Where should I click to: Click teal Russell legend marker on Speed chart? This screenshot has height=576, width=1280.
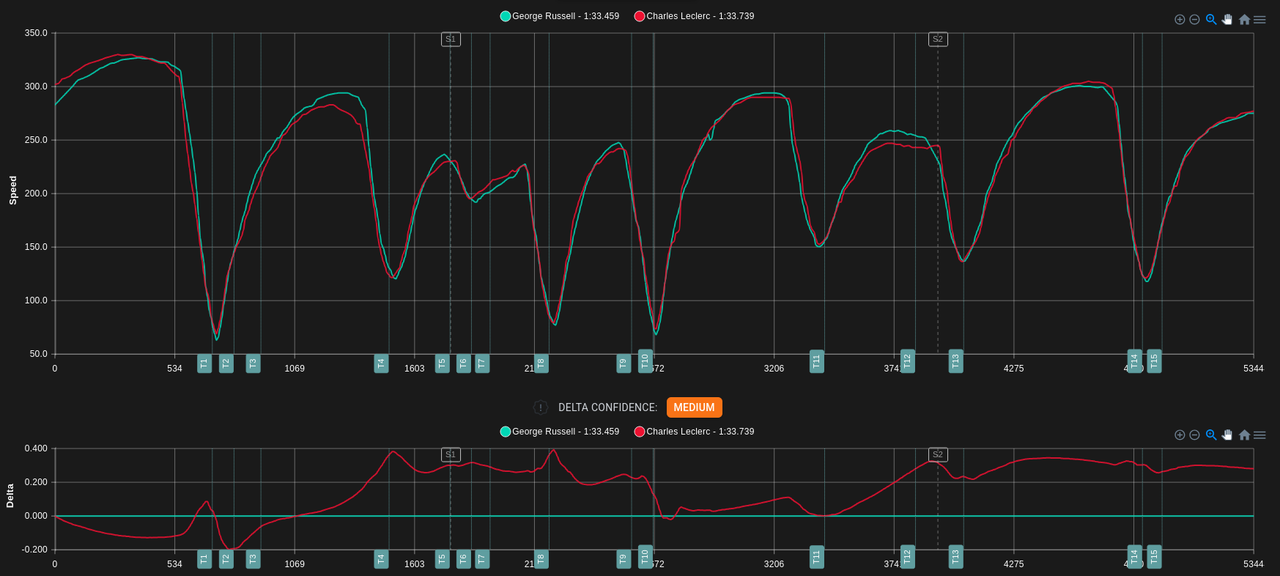click(x=505, y=16)
